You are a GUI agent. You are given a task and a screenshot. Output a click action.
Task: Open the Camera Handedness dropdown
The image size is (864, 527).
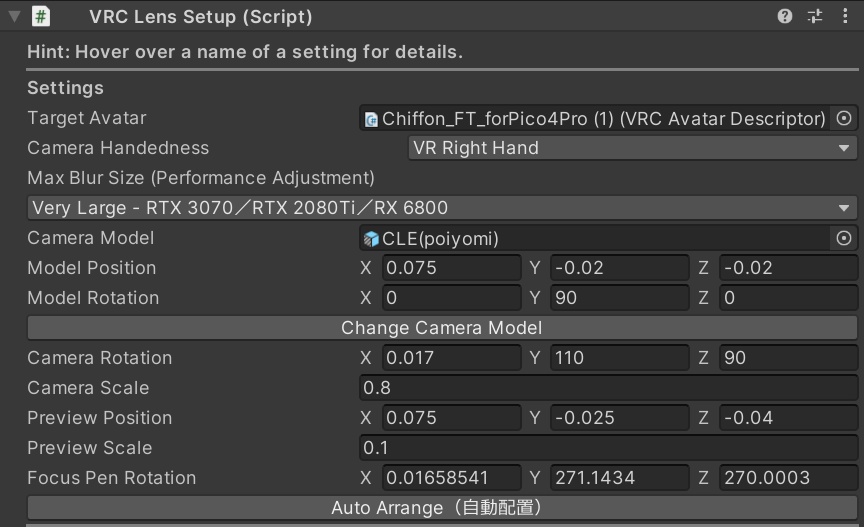point(632,148)
